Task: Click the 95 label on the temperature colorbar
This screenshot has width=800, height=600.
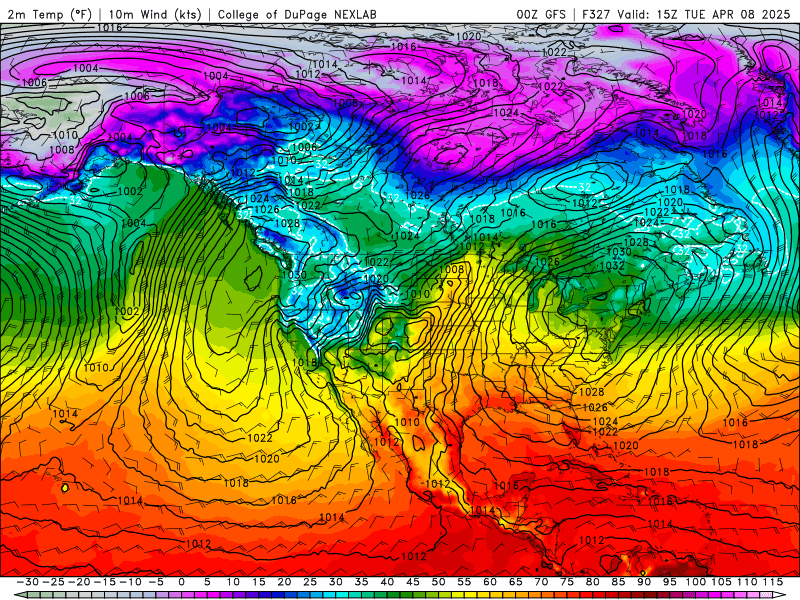Action: pos(669,582)
